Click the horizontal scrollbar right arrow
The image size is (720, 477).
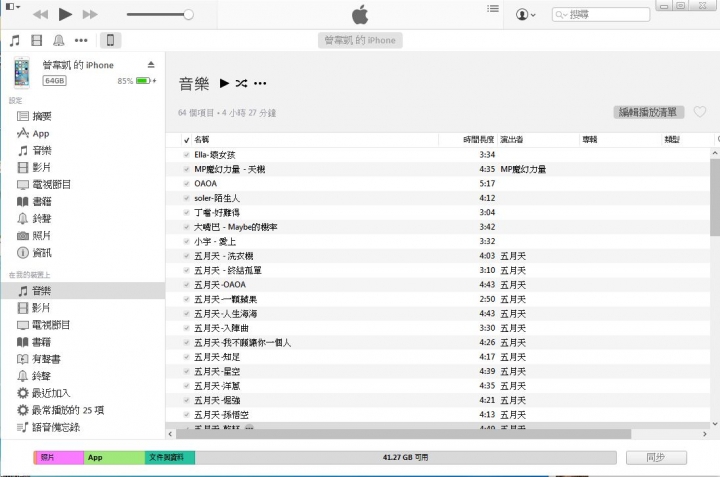pos(705,434)
